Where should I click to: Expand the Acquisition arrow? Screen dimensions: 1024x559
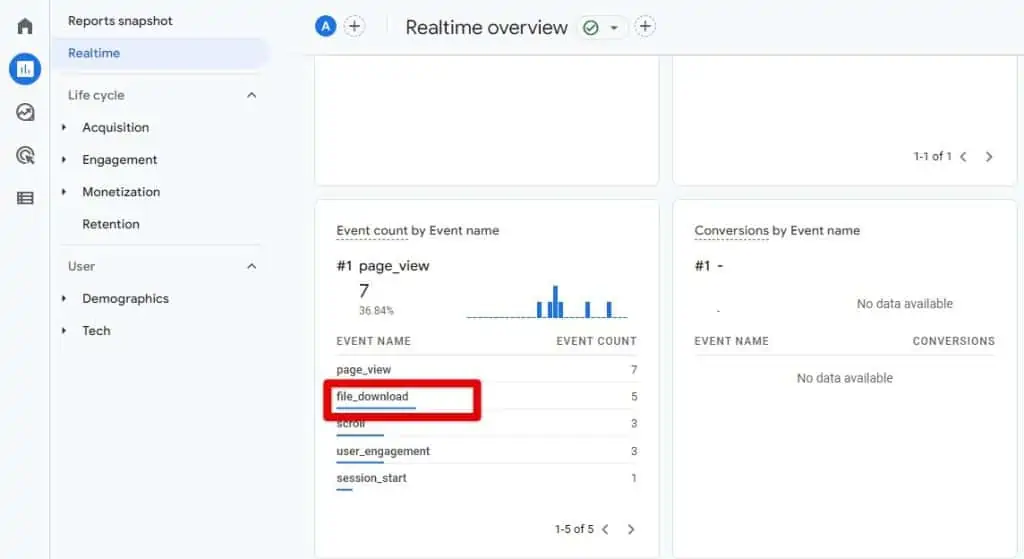point(64,127)
